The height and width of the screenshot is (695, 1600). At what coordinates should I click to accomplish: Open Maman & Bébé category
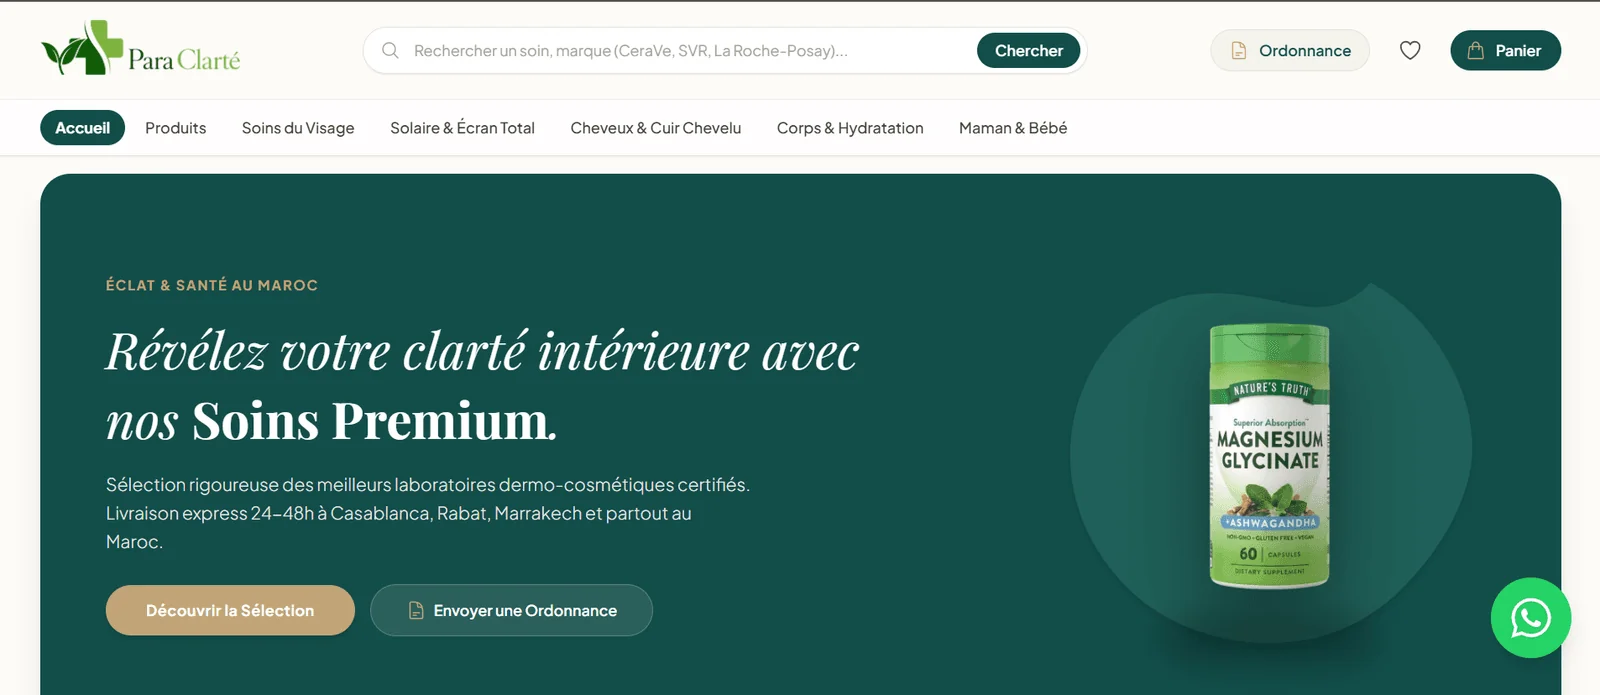1013,128
